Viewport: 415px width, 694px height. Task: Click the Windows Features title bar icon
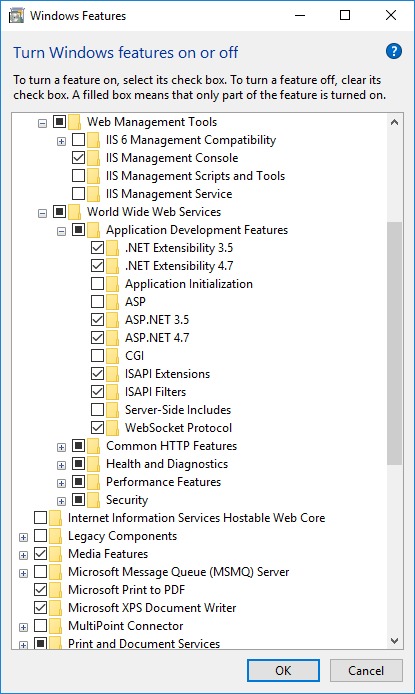(x=16, y=15)
